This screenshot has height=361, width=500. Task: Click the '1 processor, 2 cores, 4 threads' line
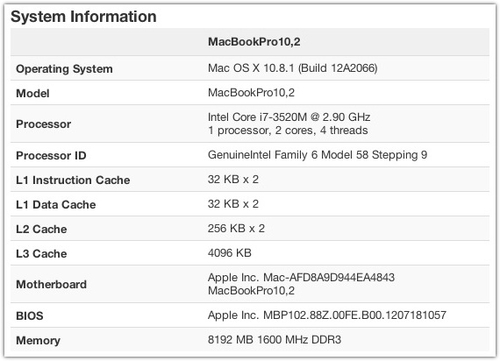coord(288,130)
